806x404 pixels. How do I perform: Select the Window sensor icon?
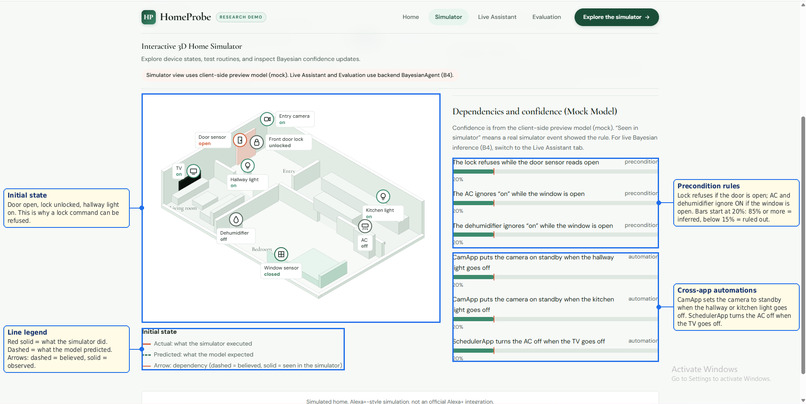[x=281, y=254]
